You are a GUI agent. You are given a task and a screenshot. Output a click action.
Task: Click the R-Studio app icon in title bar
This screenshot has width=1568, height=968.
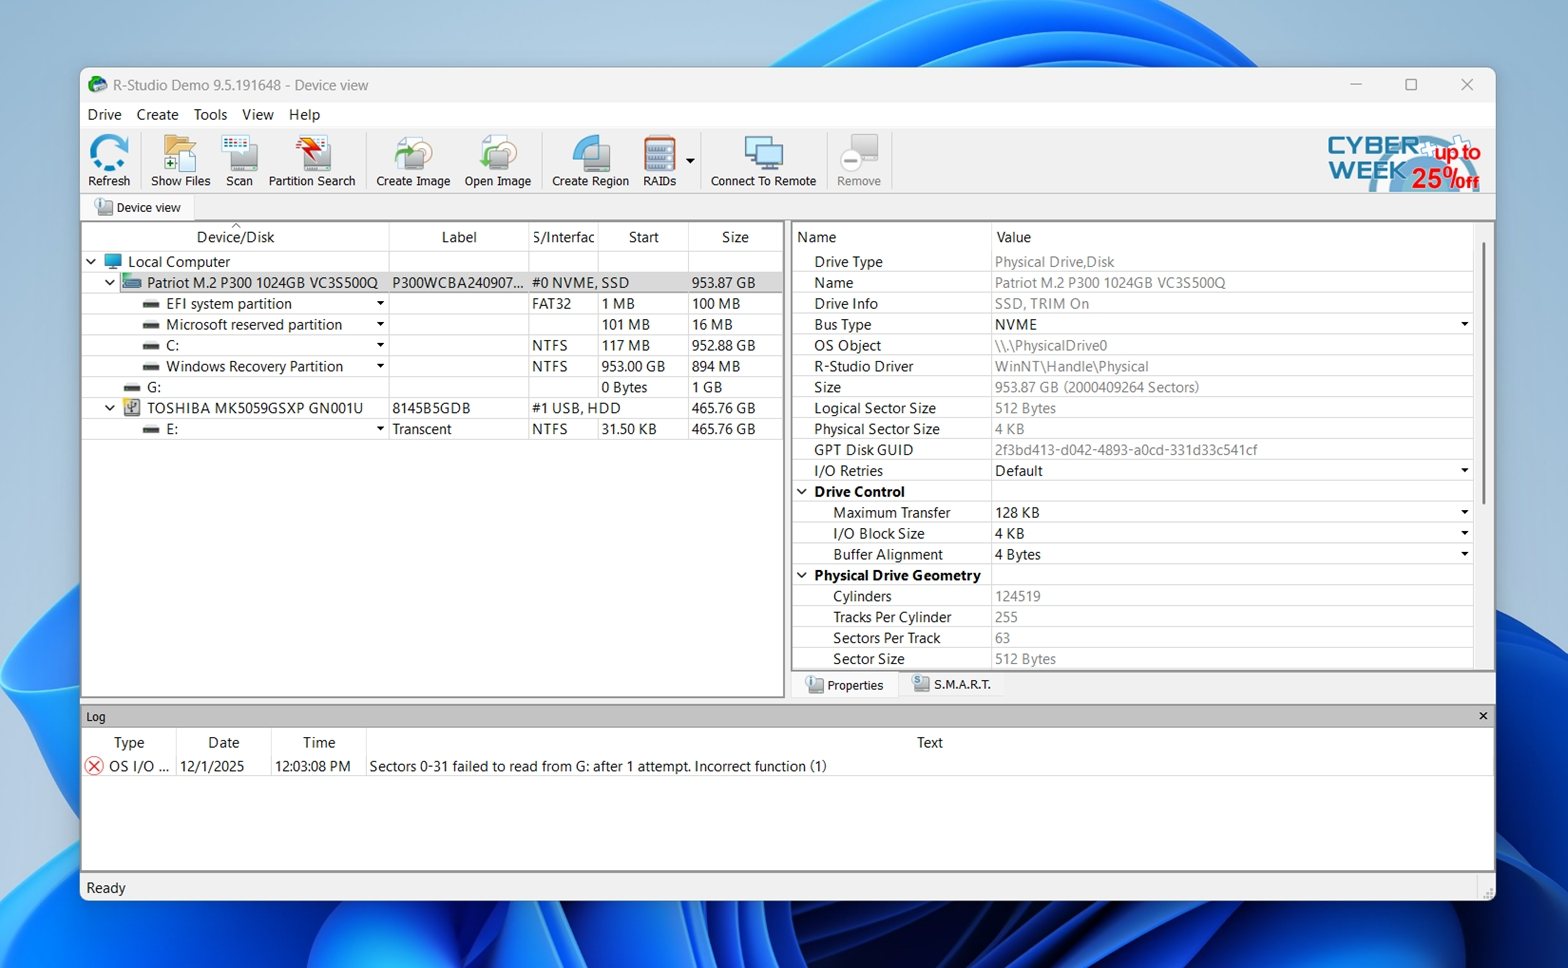[97, 85]
